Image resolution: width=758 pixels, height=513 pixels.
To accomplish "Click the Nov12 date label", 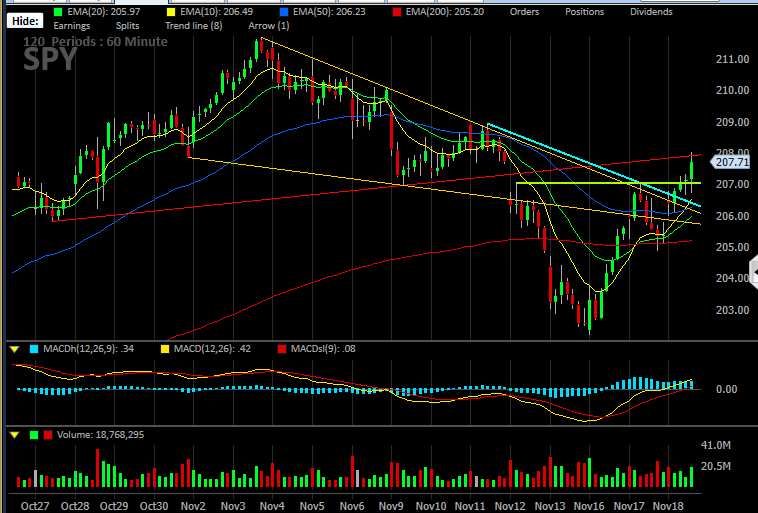I will (x=510, y=506).
